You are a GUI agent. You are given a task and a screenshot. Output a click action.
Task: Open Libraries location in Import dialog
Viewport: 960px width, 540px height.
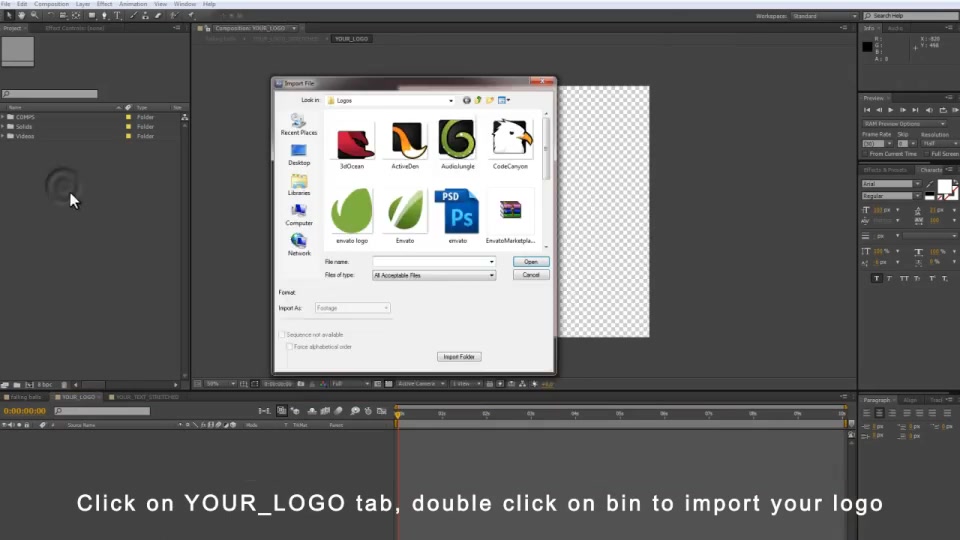point(299,185)
